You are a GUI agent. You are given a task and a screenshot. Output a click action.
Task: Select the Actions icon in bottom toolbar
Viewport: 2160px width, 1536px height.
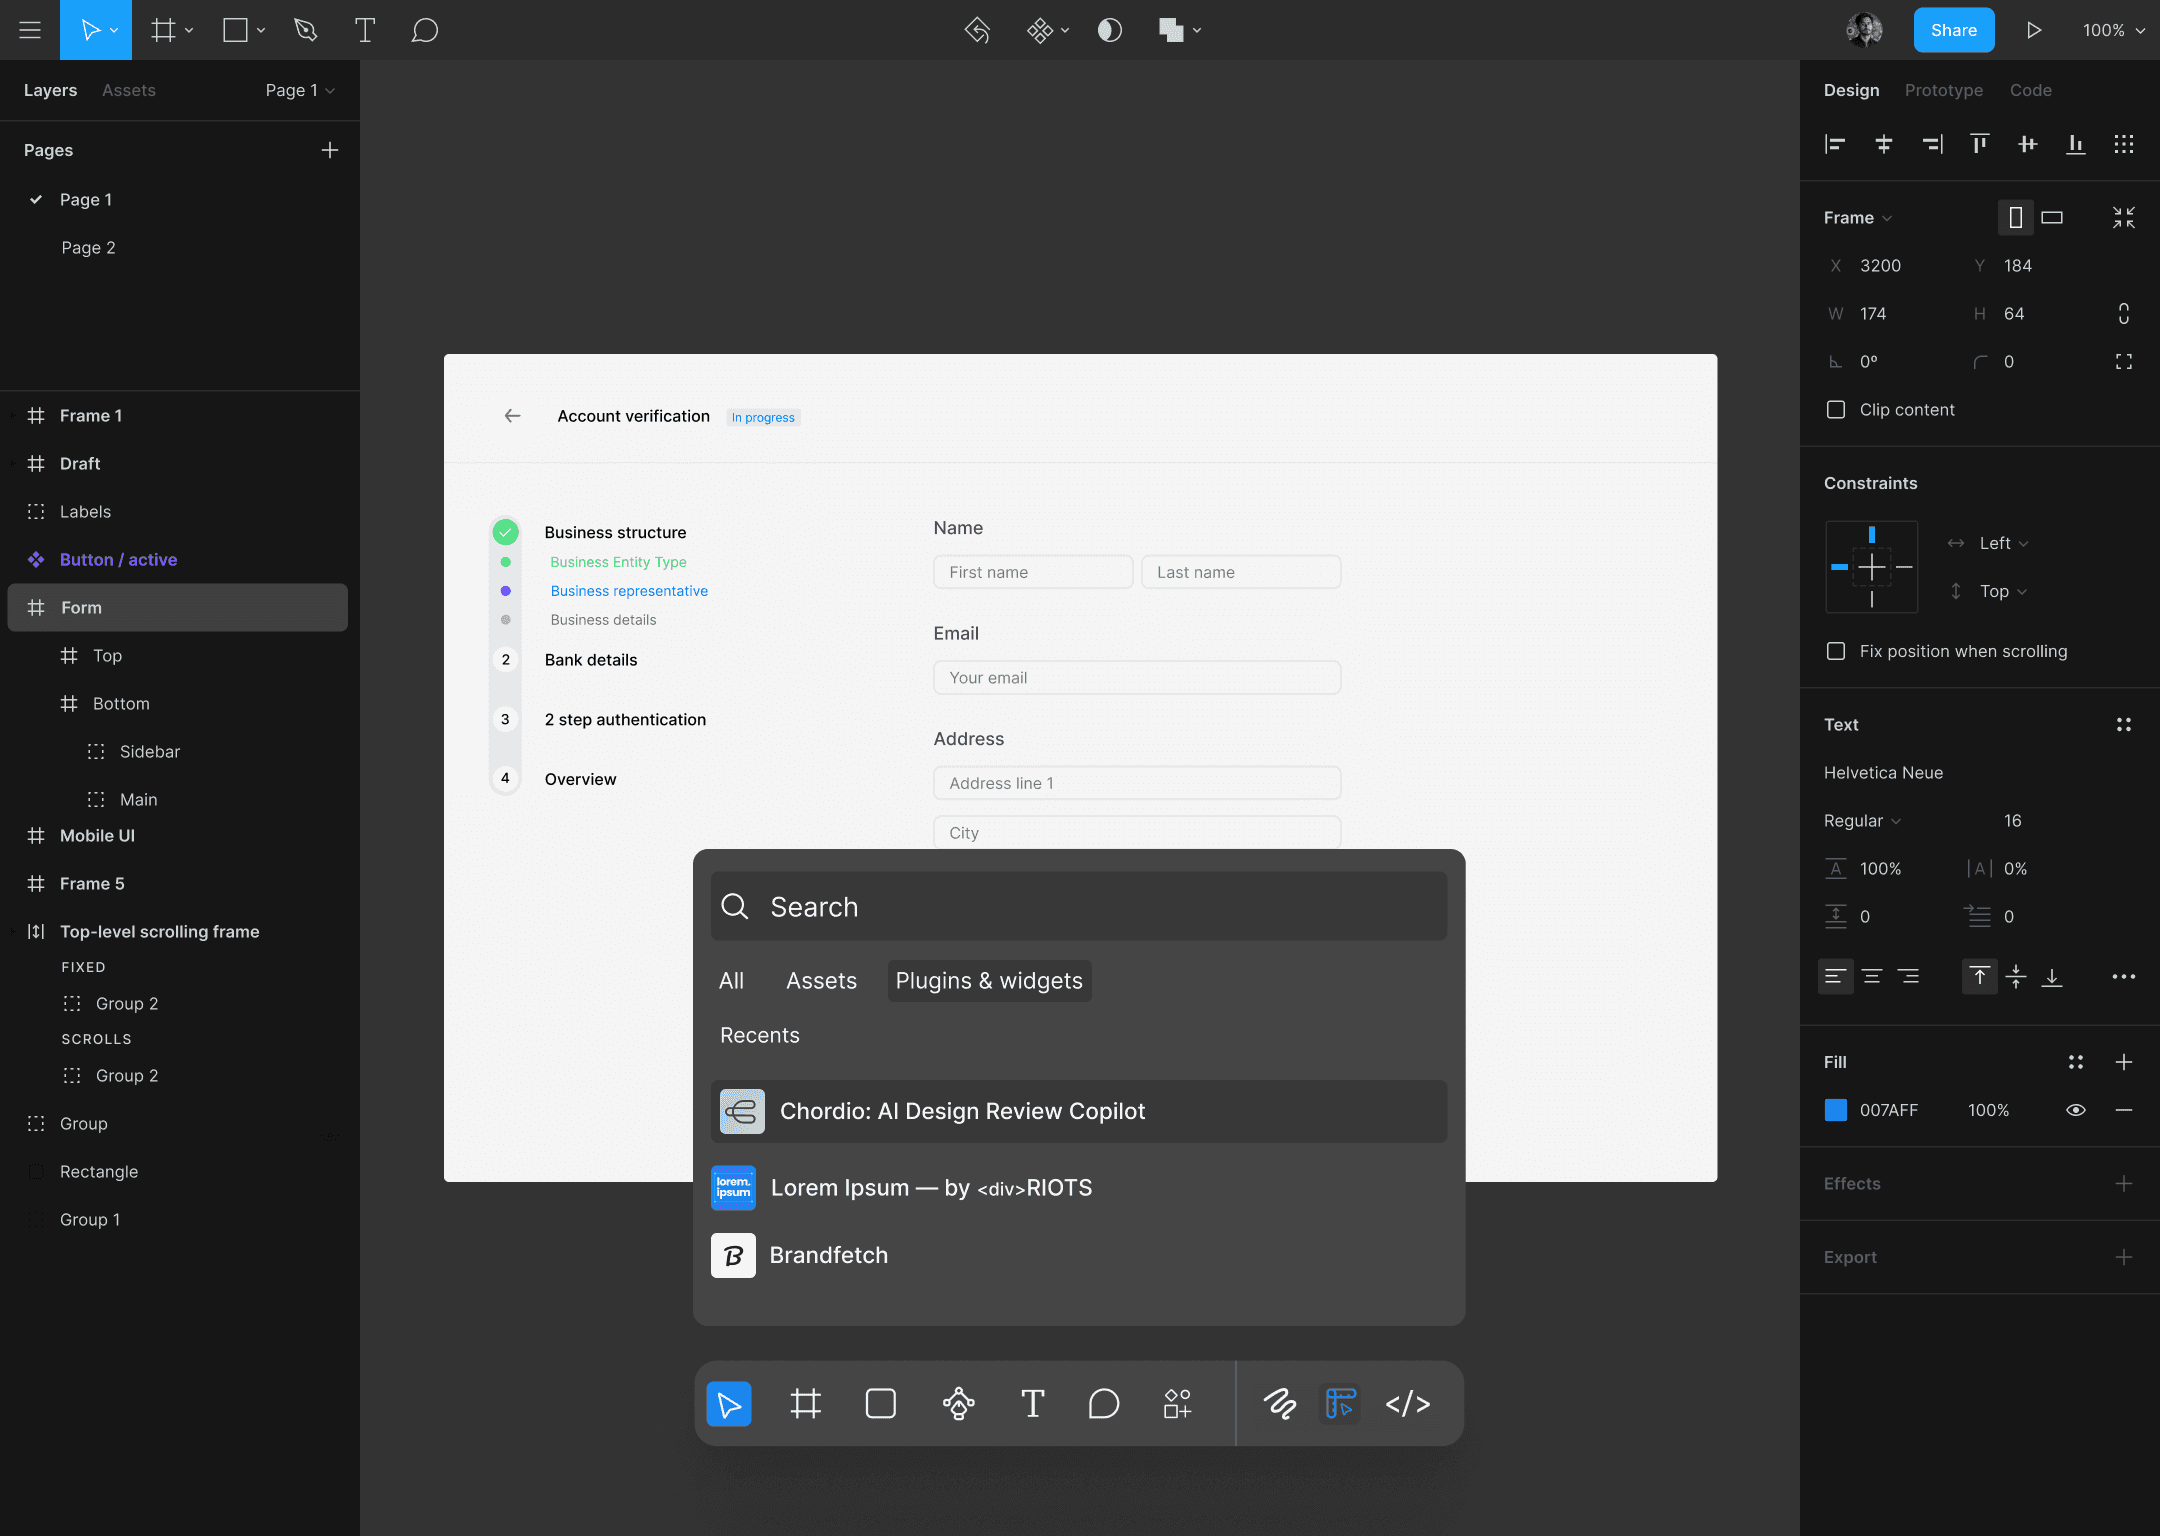(1177, 1404)
